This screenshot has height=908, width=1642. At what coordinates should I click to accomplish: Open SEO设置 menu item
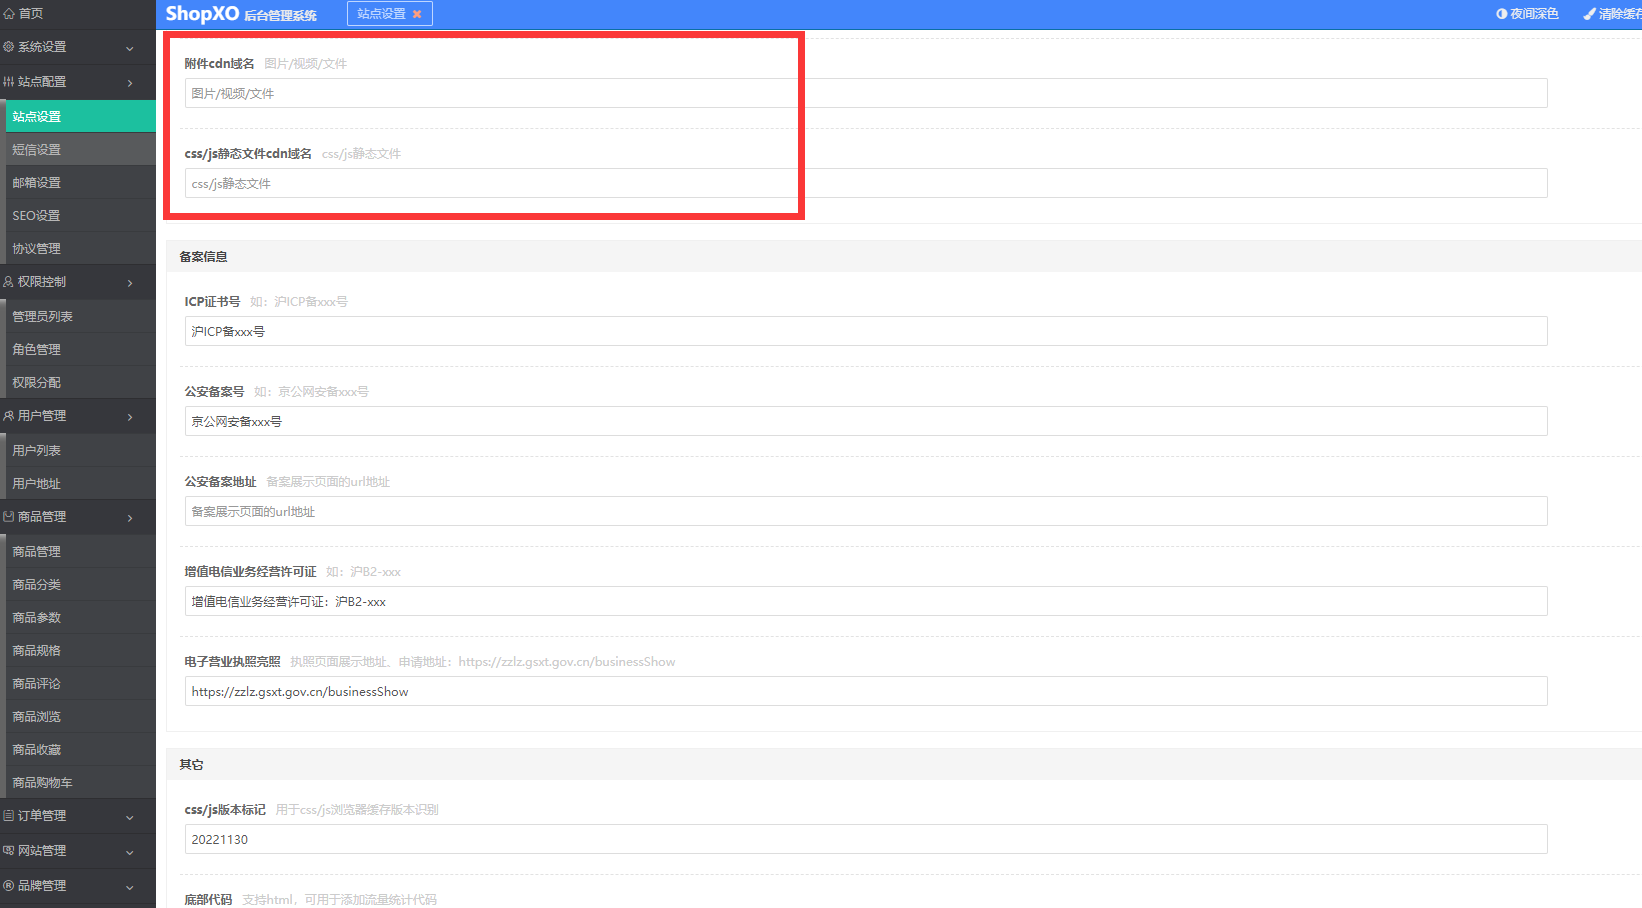(x=80, y=215)
